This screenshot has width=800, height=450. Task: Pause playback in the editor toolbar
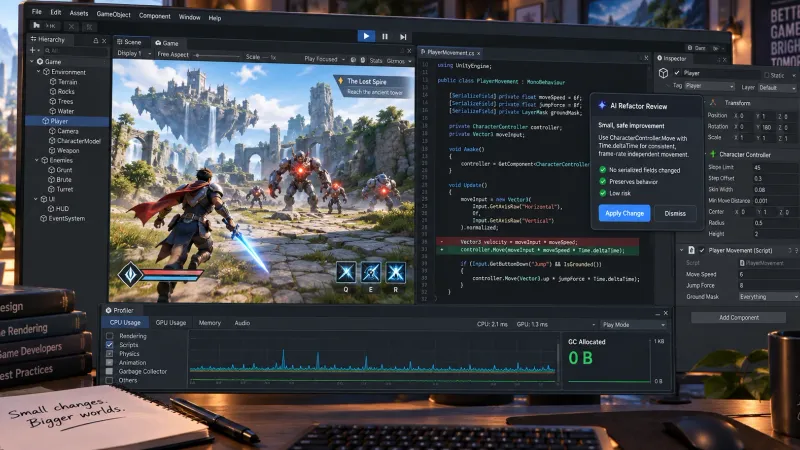pyautogui.click(x=385, y=37)
